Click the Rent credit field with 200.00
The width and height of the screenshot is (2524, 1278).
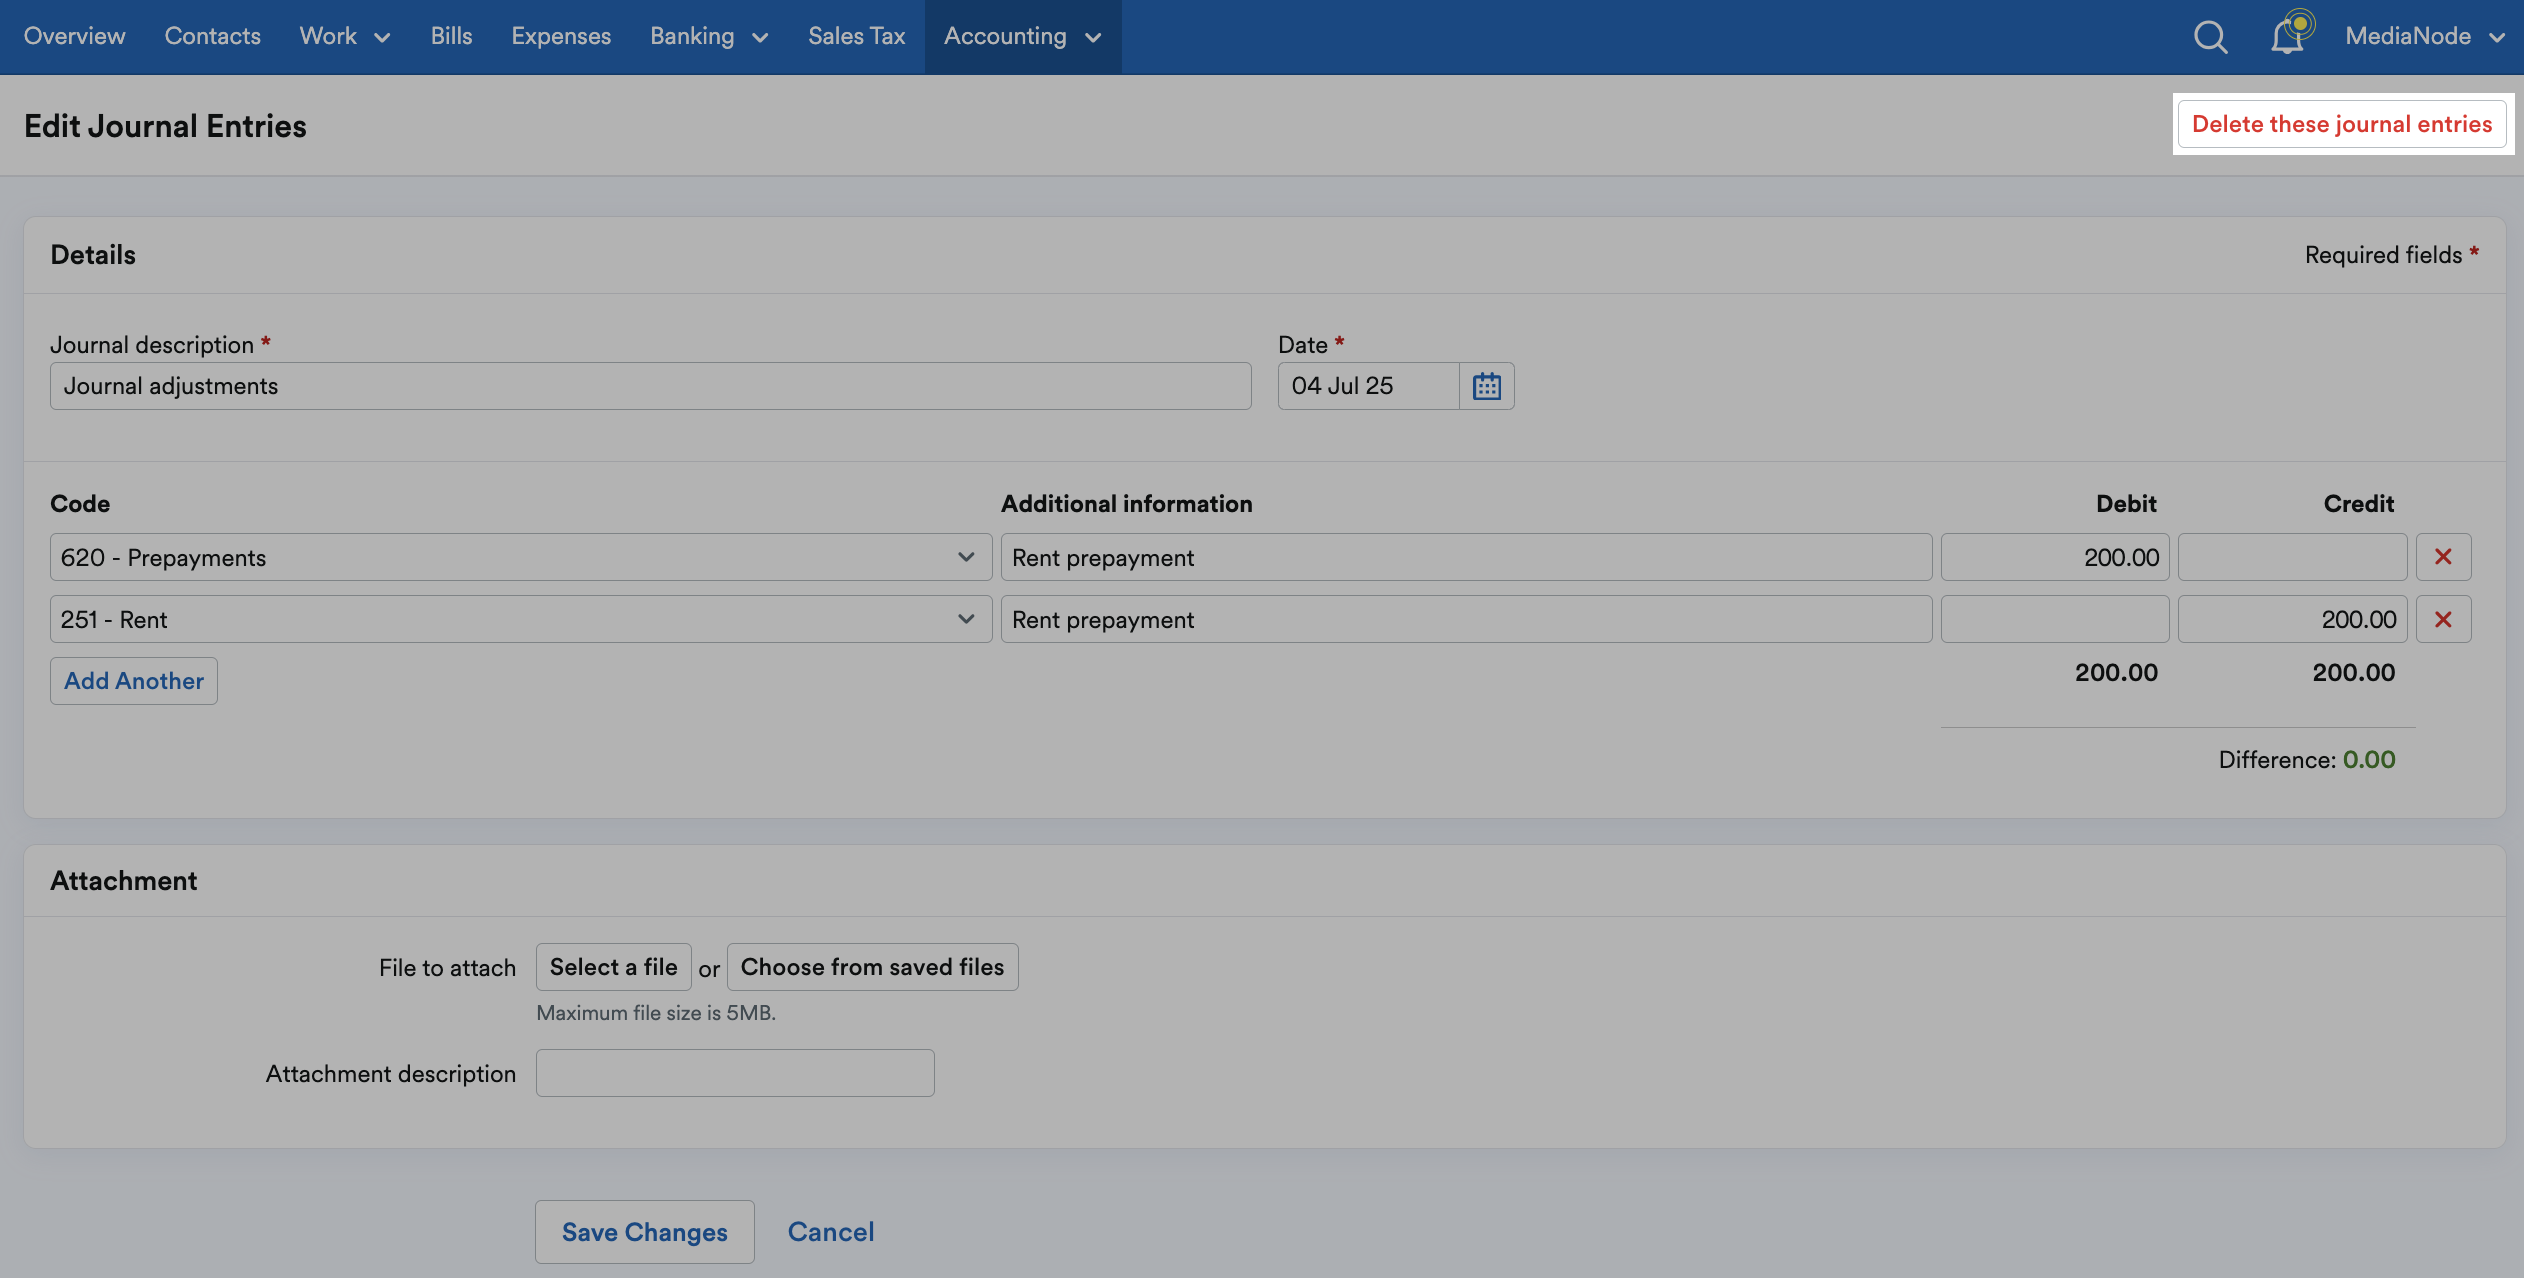[2292, 619]
